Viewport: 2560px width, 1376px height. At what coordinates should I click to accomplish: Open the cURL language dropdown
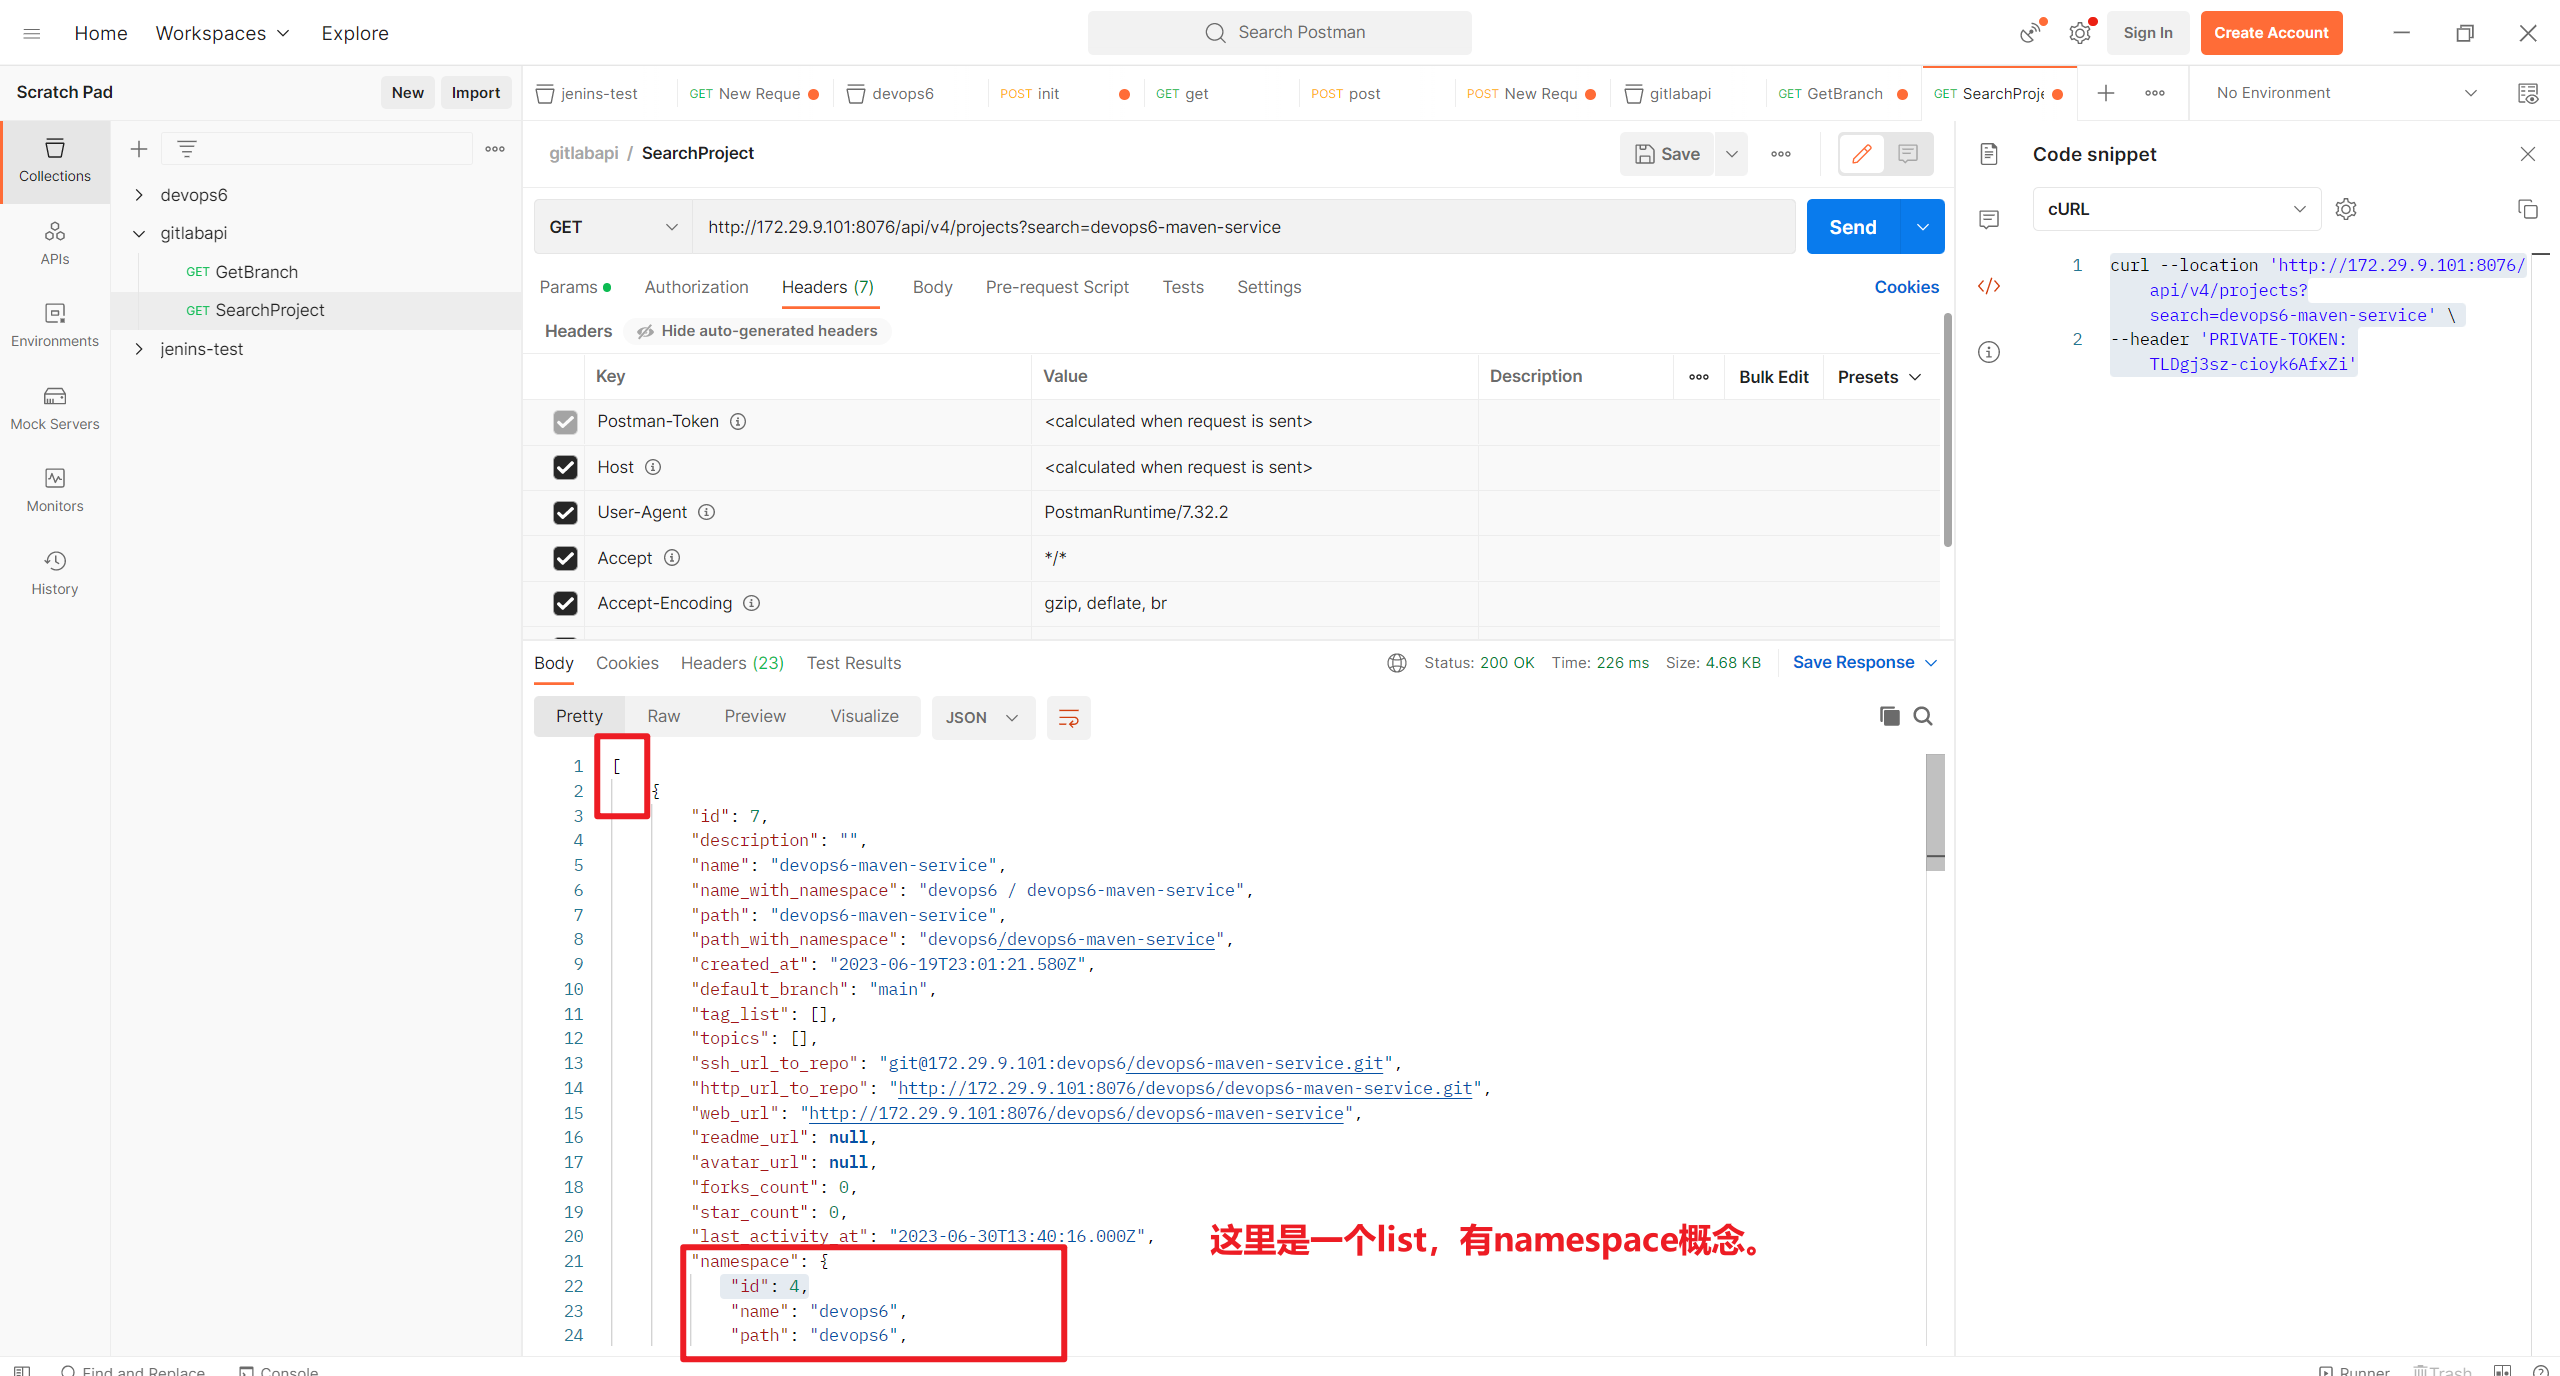[x=2176, y=209]
